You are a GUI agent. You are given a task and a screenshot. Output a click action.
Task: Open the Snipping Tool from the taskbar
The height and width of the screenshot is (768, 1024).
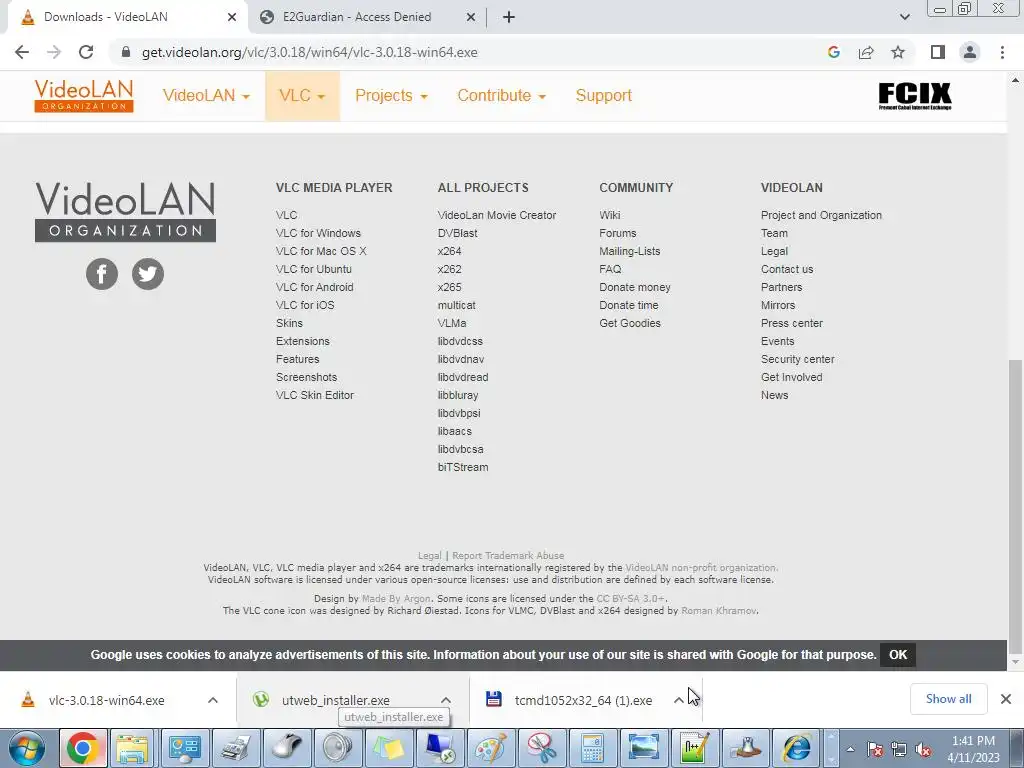pos(541,748)
